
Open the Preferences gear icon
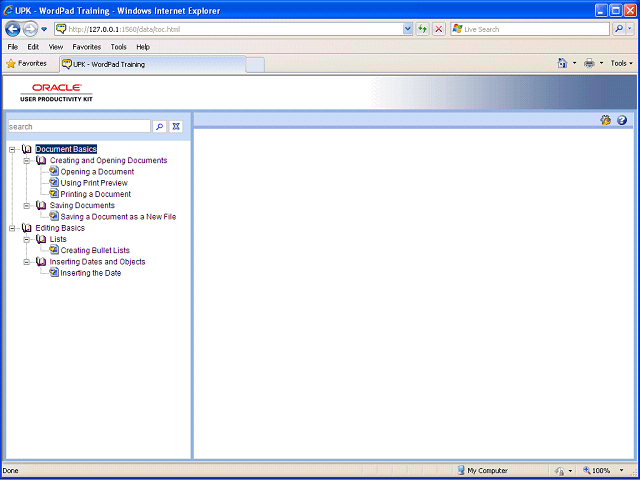coord(605,120)
